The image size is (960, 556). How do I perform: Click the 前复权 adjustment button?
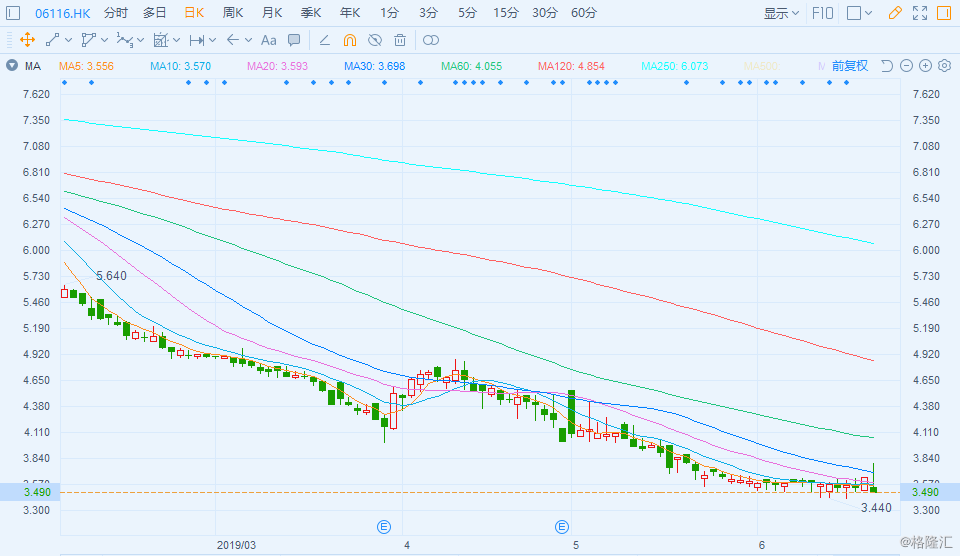coord(850,66)
